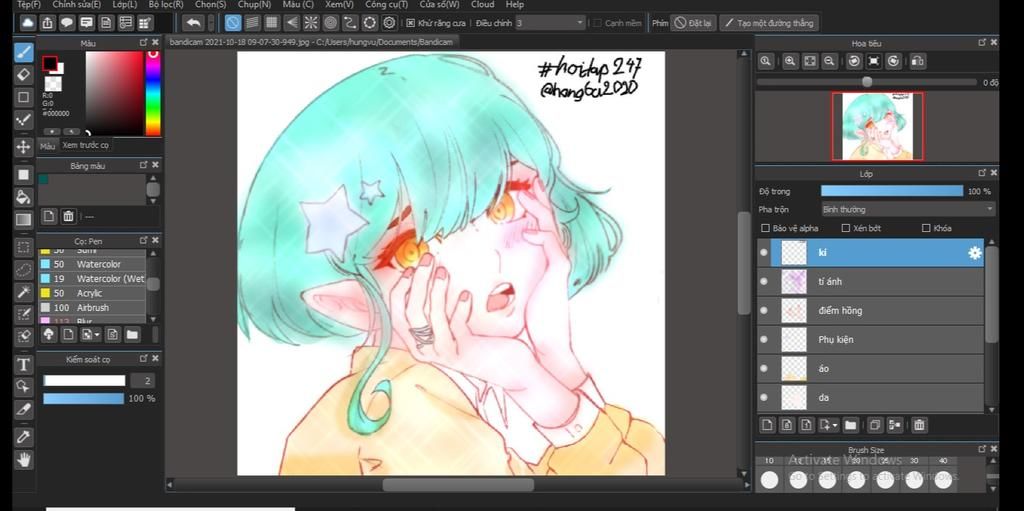
Task: Check the Khóa layer option
Action: (x=926, y=228)
